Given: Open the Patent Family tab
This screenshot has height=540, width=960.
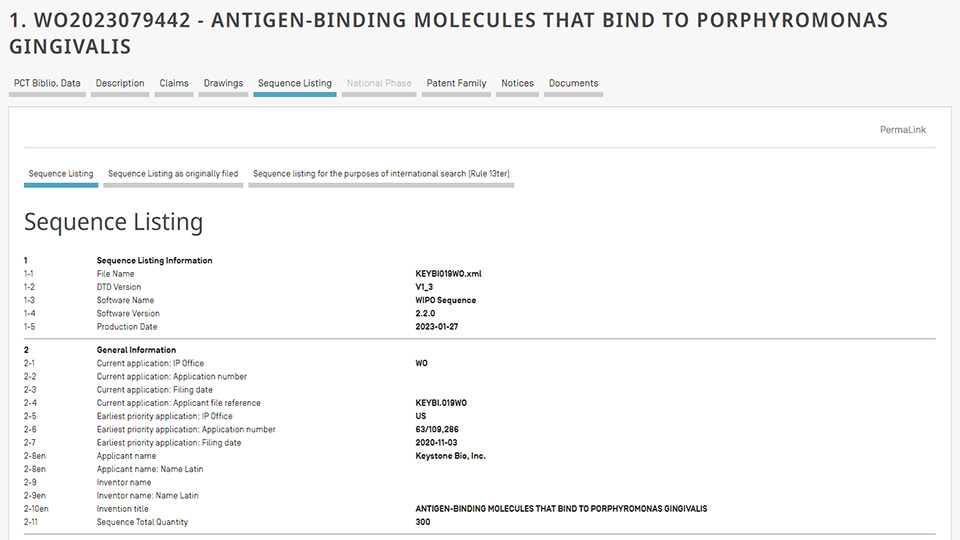Looking at the screenshot, I should pyautogui.click(x=456, y=83).
